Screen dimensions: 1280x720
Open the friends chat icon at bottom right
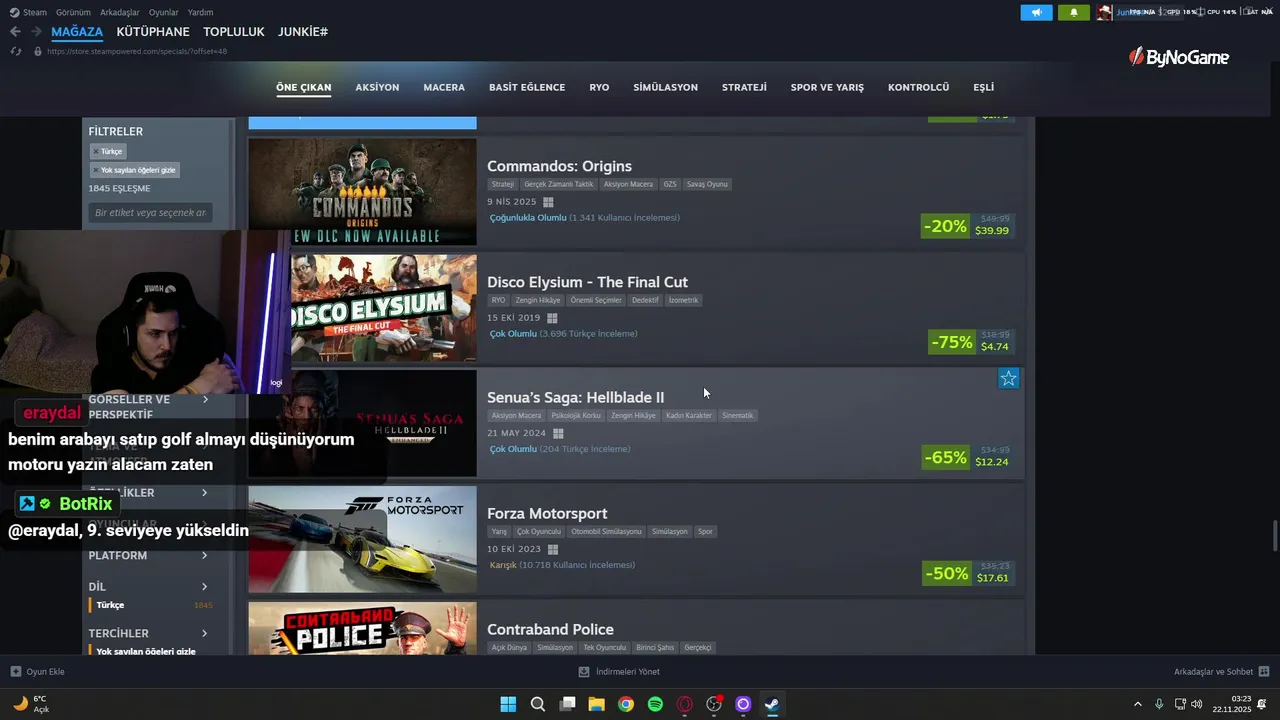tap(1264, 672)
